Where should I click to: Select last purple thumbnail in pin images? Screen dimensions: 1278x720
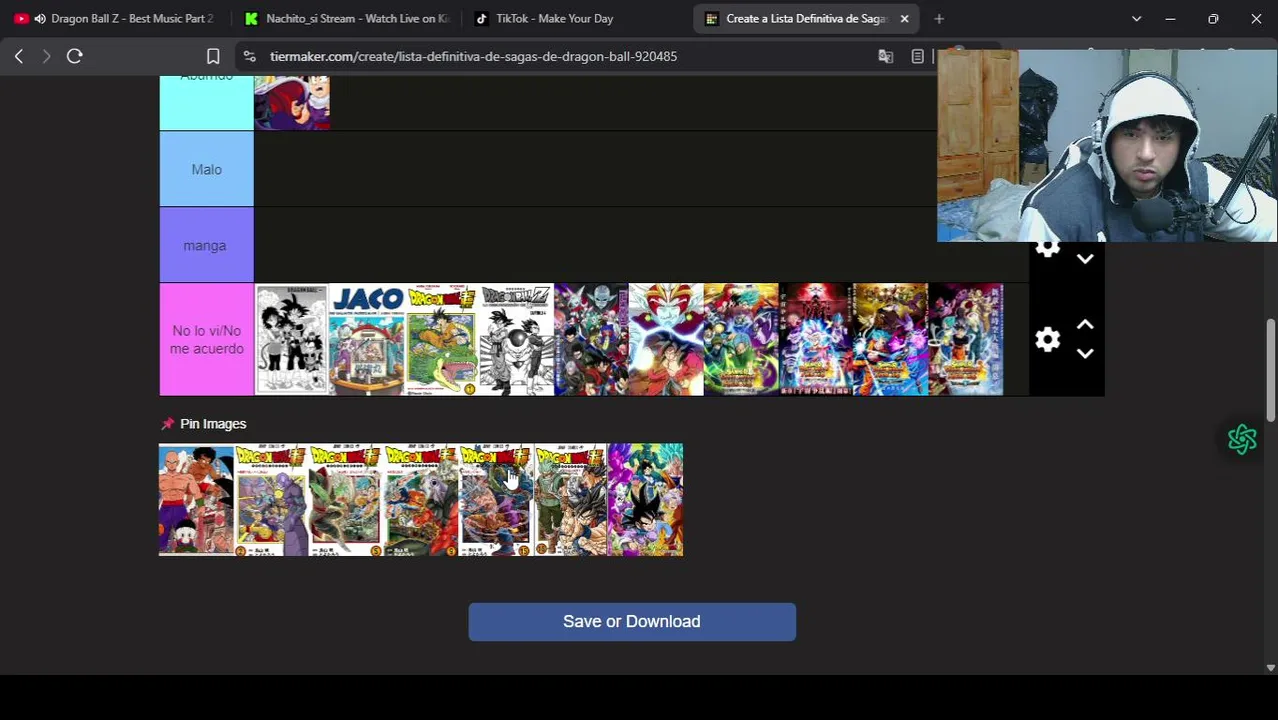[646, 500]
